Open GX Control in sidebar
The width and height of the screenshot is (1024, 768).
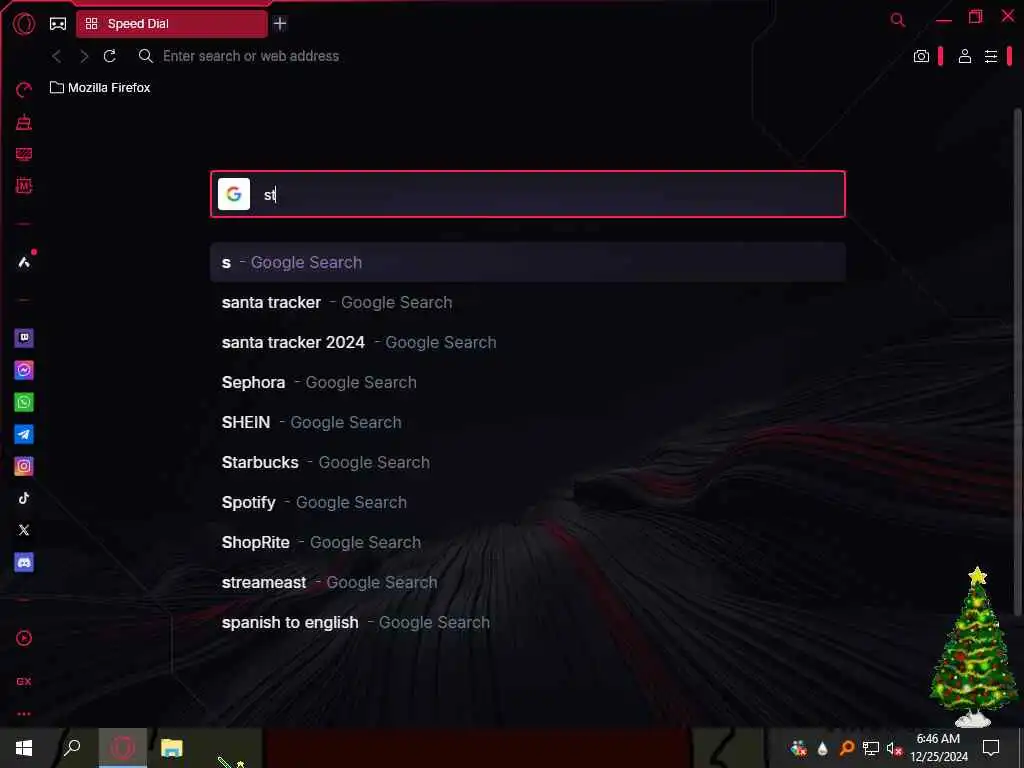click(x=24, y=89)
